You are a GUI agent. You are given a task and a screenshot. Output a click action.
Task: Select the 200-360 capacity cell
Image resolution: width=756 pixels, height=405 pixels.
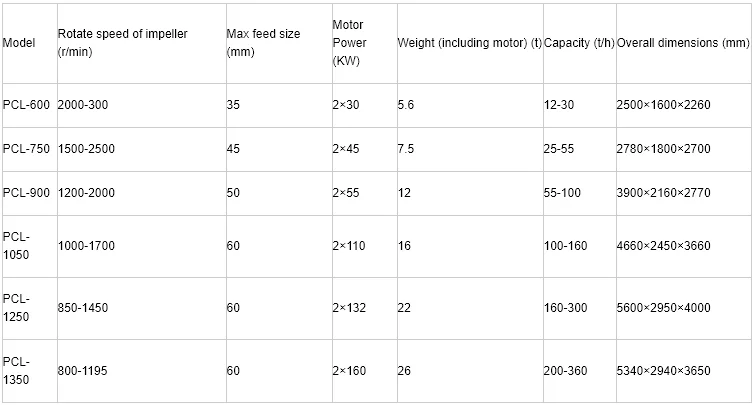click(x=580, y=371)
